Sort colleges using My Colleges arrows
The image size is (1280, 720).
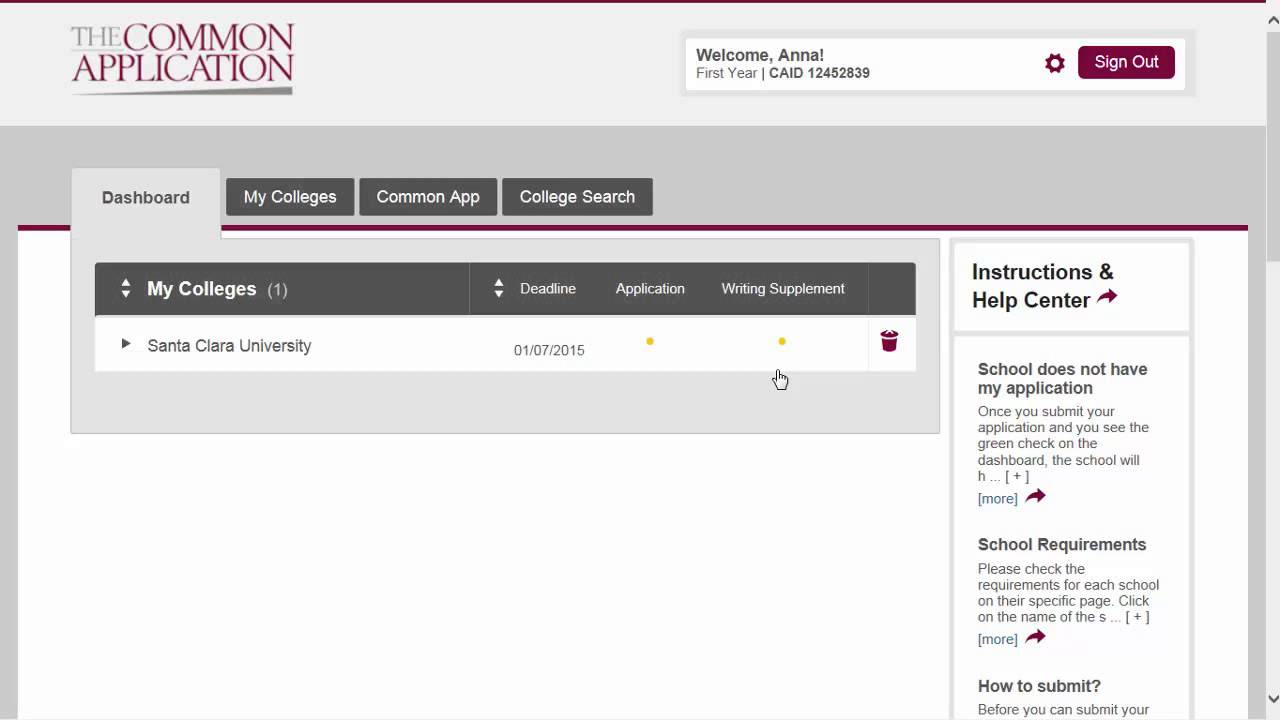point(125,289)
